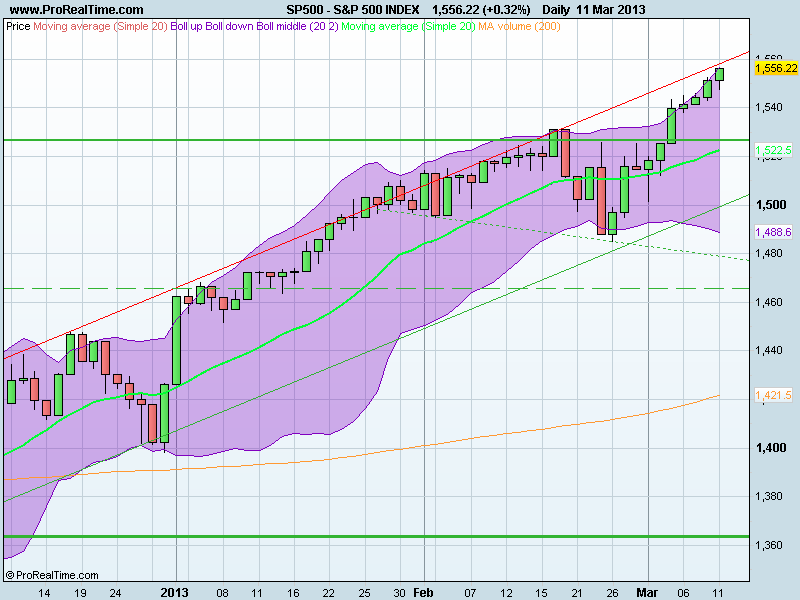Select the green Moving average (Simple 20) legend

408,26
